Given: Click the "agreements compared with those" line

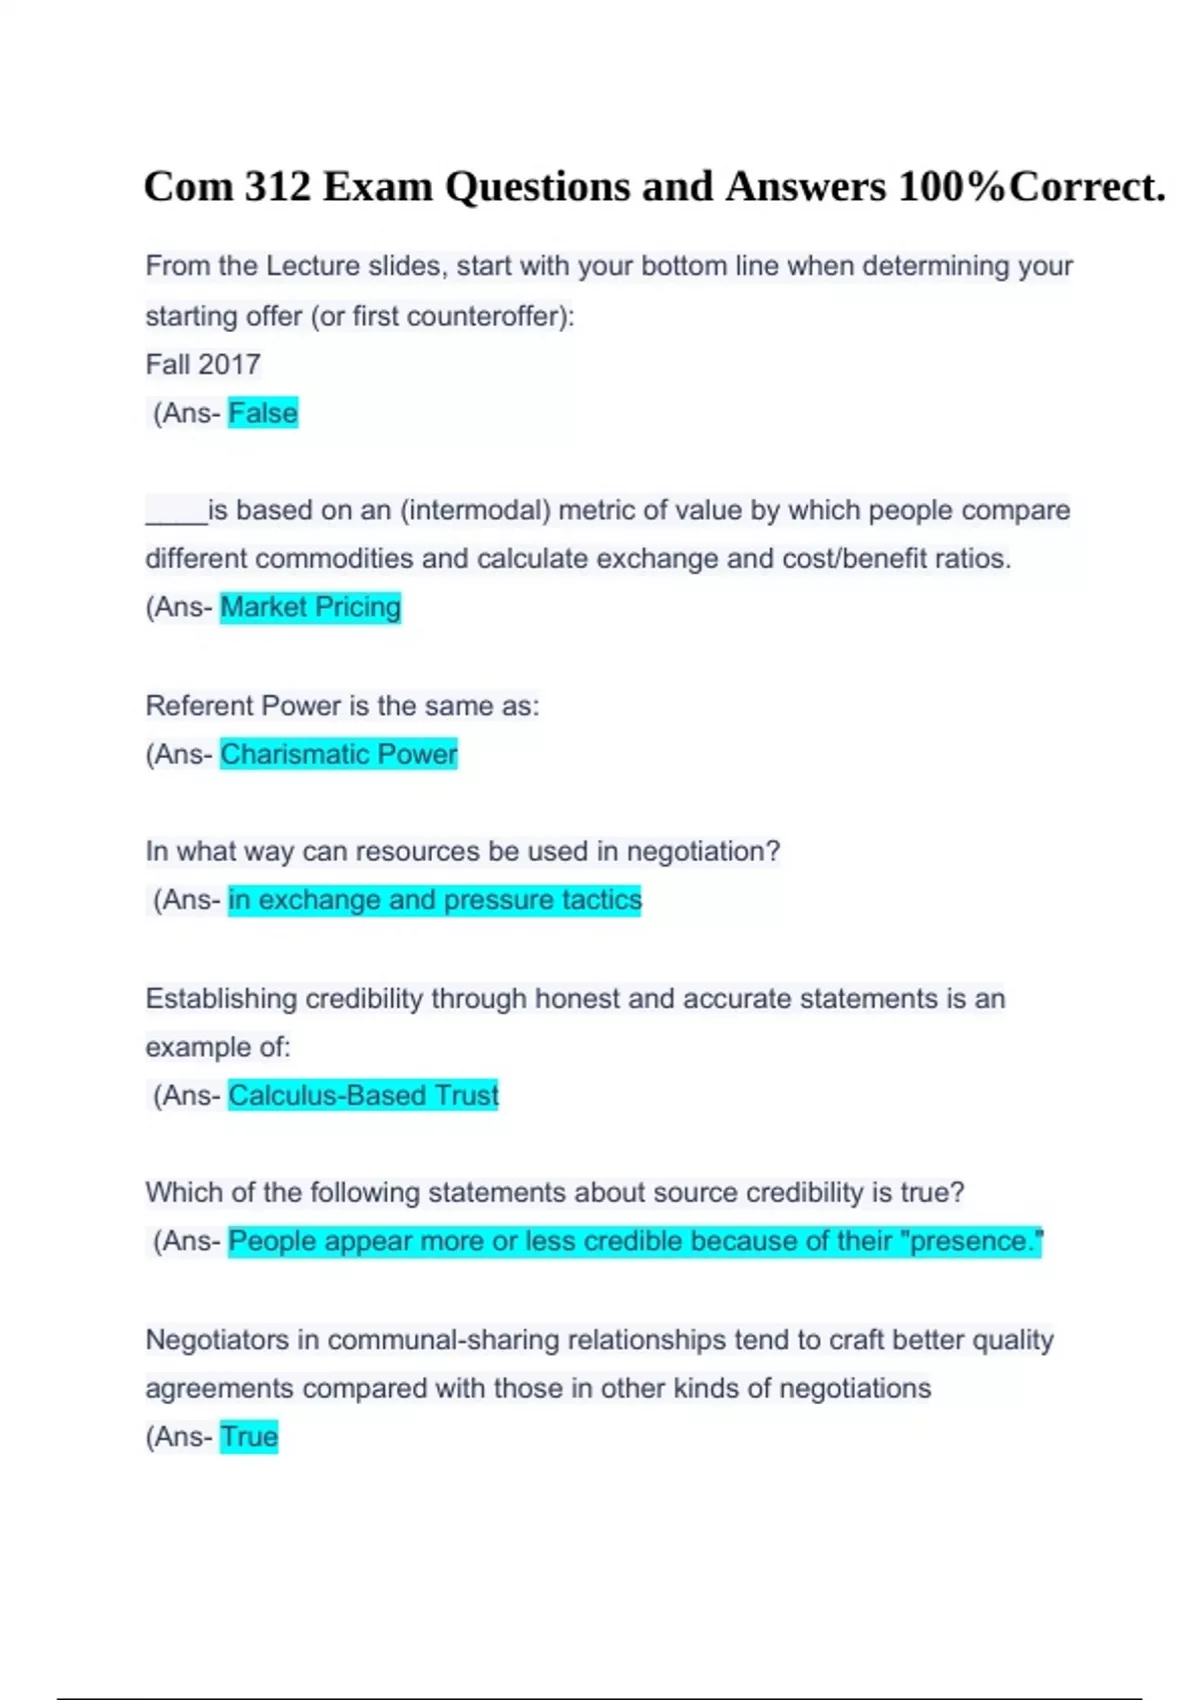Looking at the screenshot, I should pyautogui.click(x=538, y=1388).
